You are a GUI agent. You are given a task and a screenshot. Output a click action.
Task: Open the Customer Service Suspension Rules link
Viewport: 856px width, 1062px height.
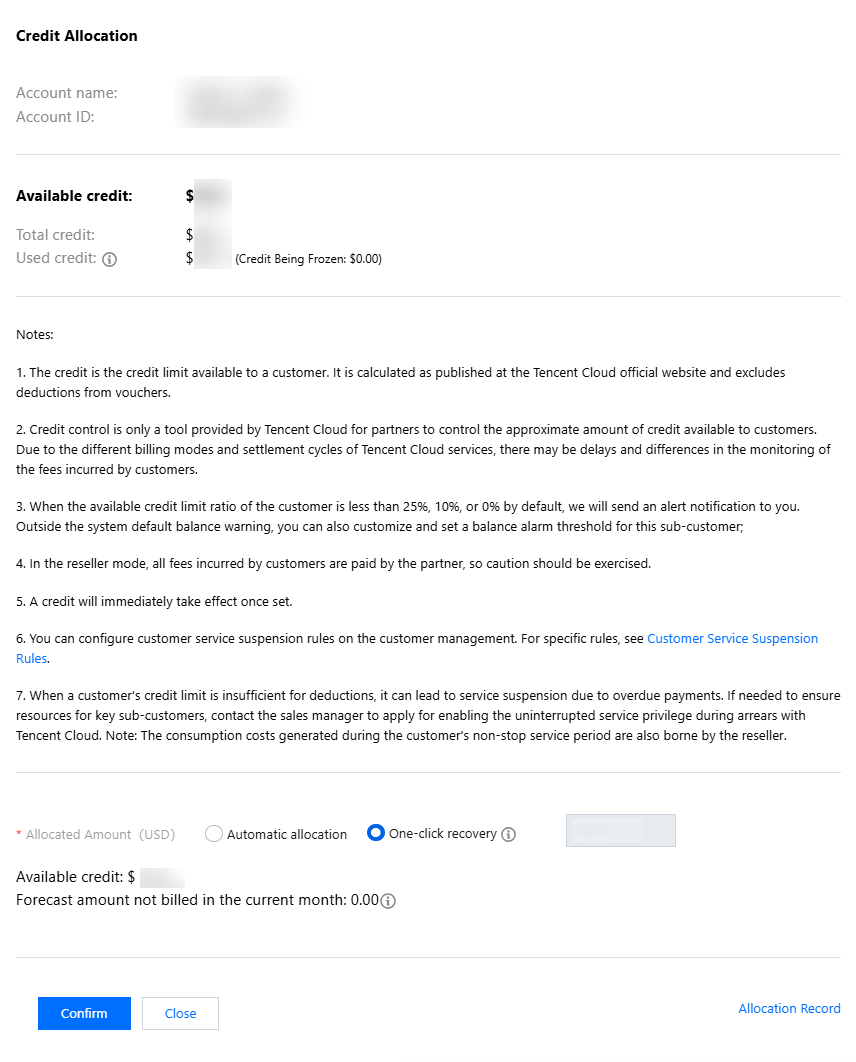tap(732, 638)
